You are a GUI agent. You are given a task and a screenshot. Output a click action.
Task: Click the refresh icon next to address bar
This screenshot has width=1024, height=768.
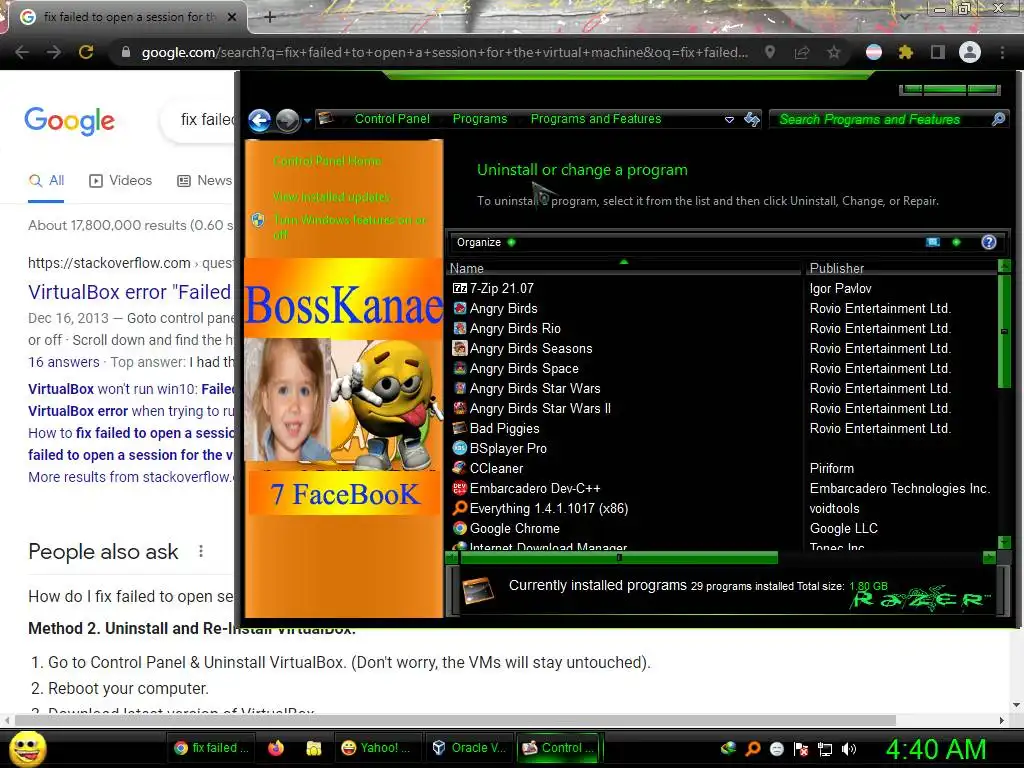tap(752, 119)
